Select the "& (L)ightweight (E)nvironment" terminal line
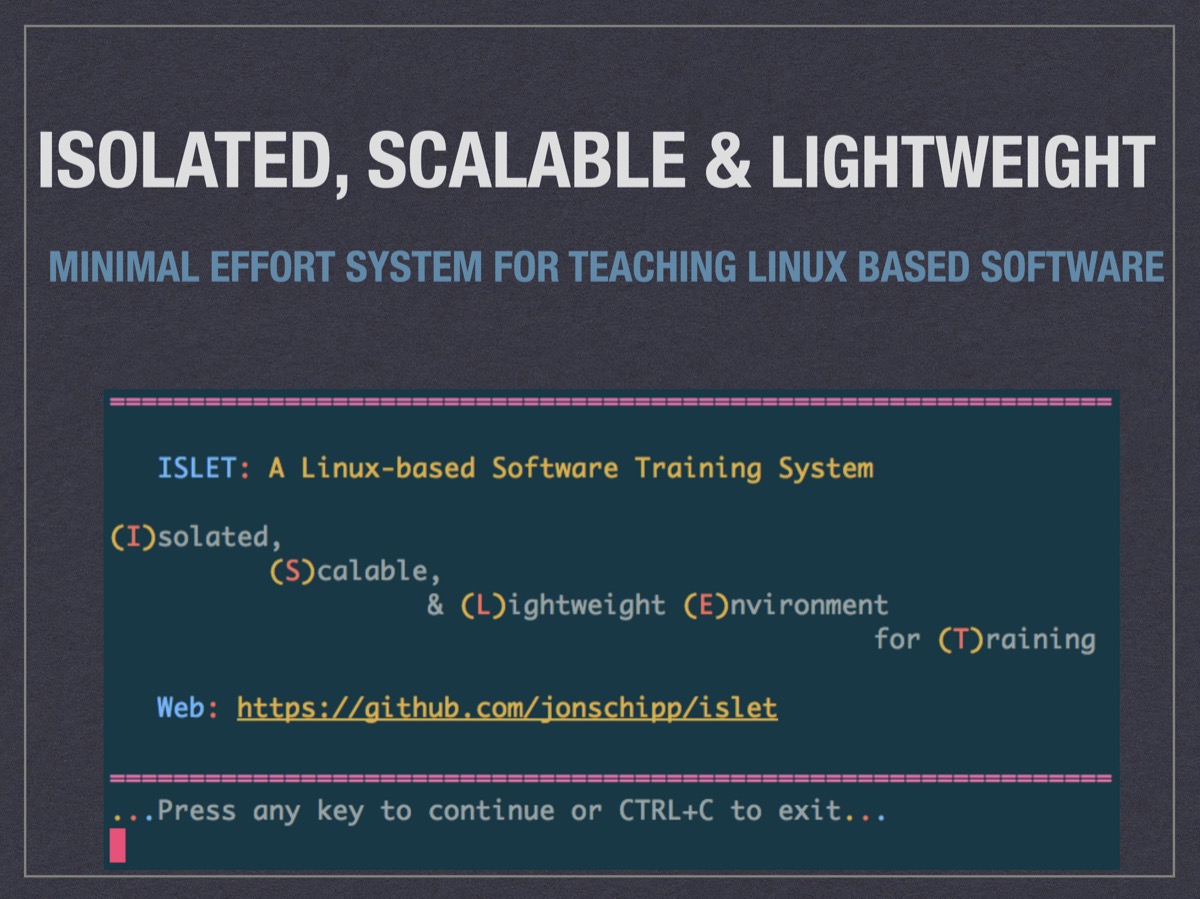Image resolution: width=1200 pixels, height=899 pixels. click(657, 605)
